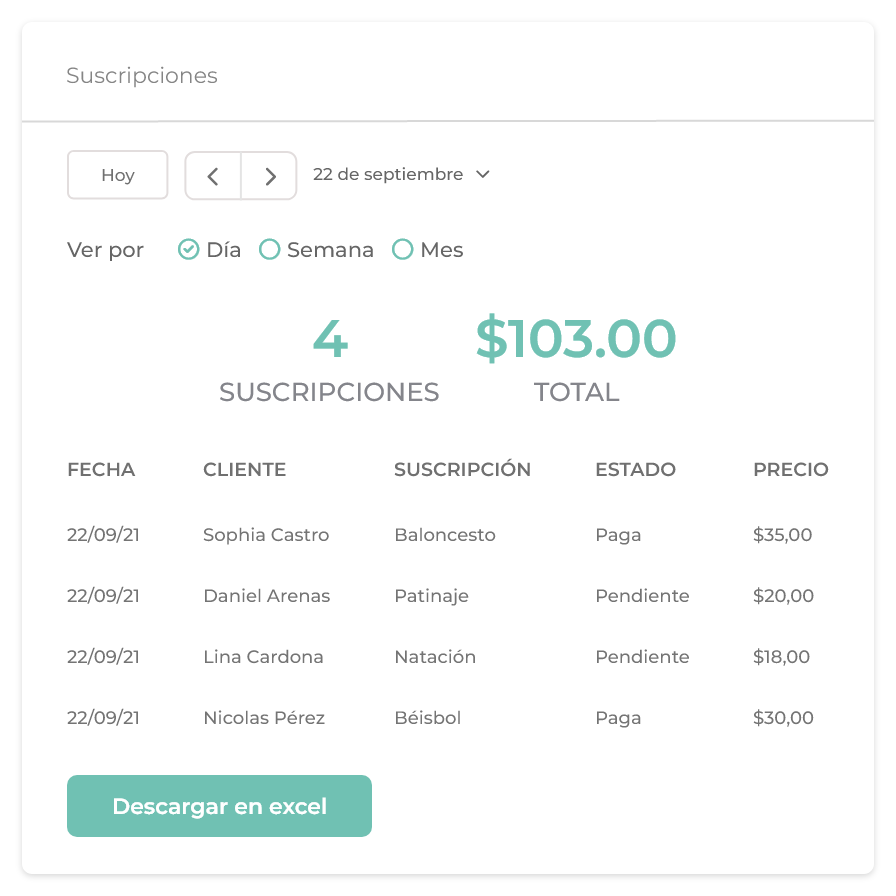
Task: Click the 22 de septiembre date label
Action: pyautogui.click(x=388, y=174)
